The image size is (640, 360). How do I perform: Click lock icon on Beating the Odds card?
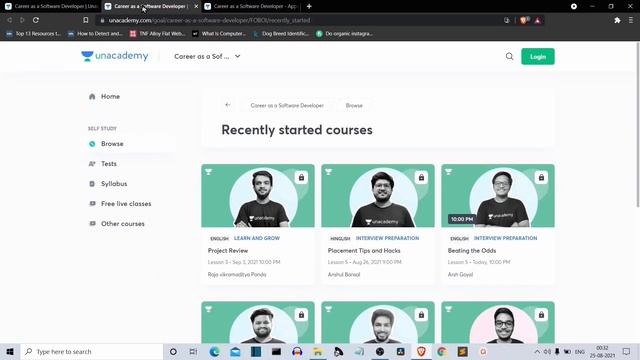click(x=541, y=178)
